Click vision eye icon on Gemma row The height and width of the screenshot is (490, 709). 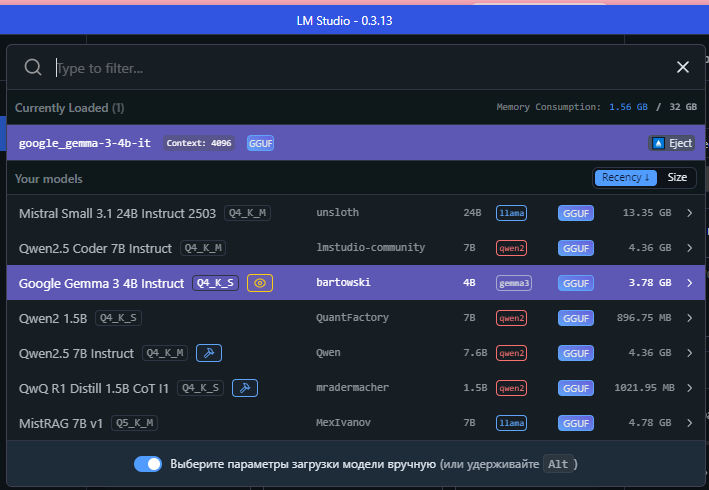point(260,283)
